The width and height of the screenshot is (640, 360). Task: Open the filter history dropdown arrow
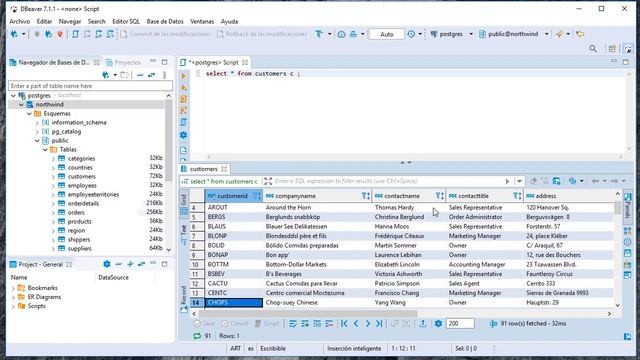tap(519, 182)
